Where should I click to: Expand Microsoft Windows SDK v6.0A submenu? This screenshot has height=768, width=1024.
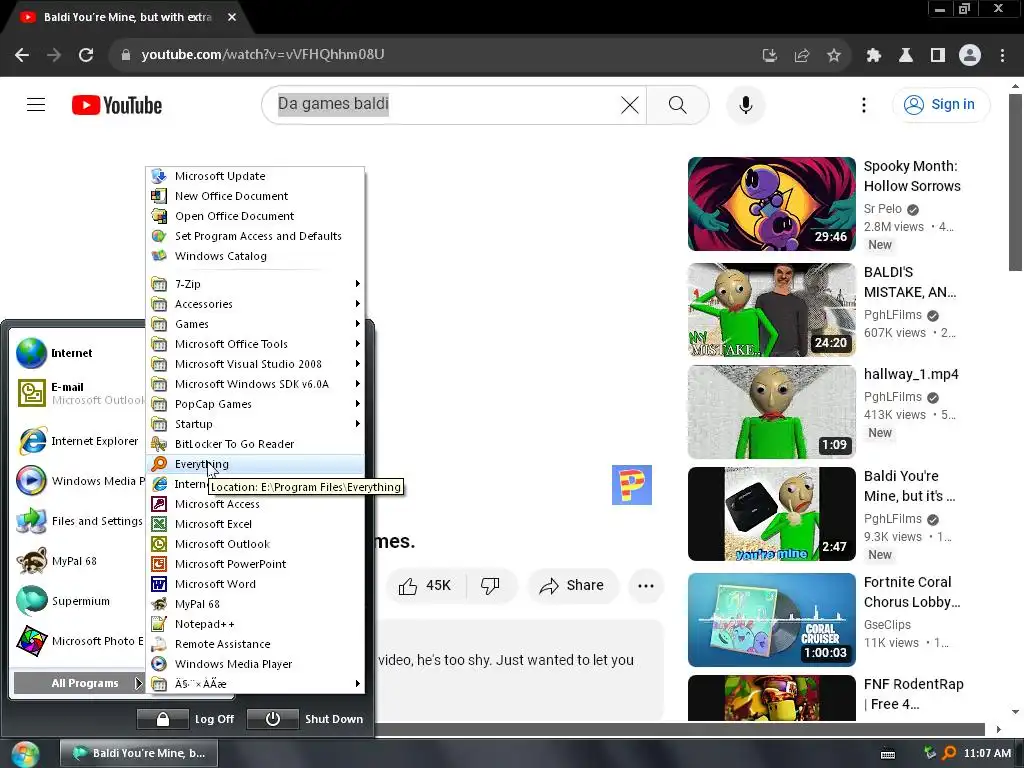pos(255,384)
